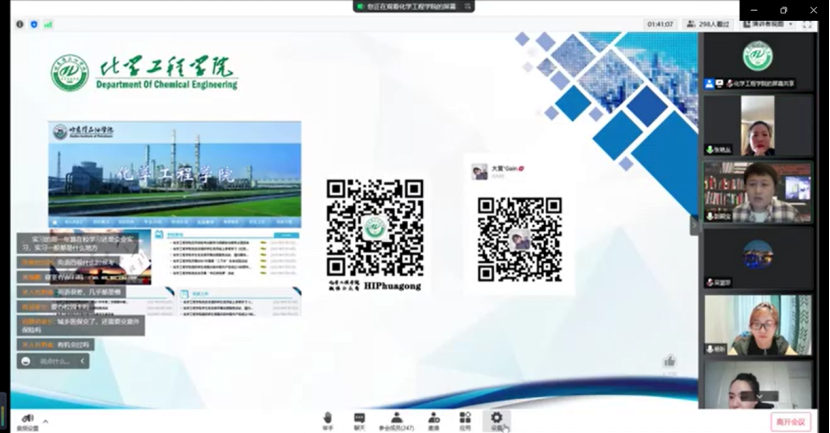Image resolution: width=830 pixels, height=433 pixels.
Task: Click the down chevron on bottom video tile
Action: (x=760, y=396)
